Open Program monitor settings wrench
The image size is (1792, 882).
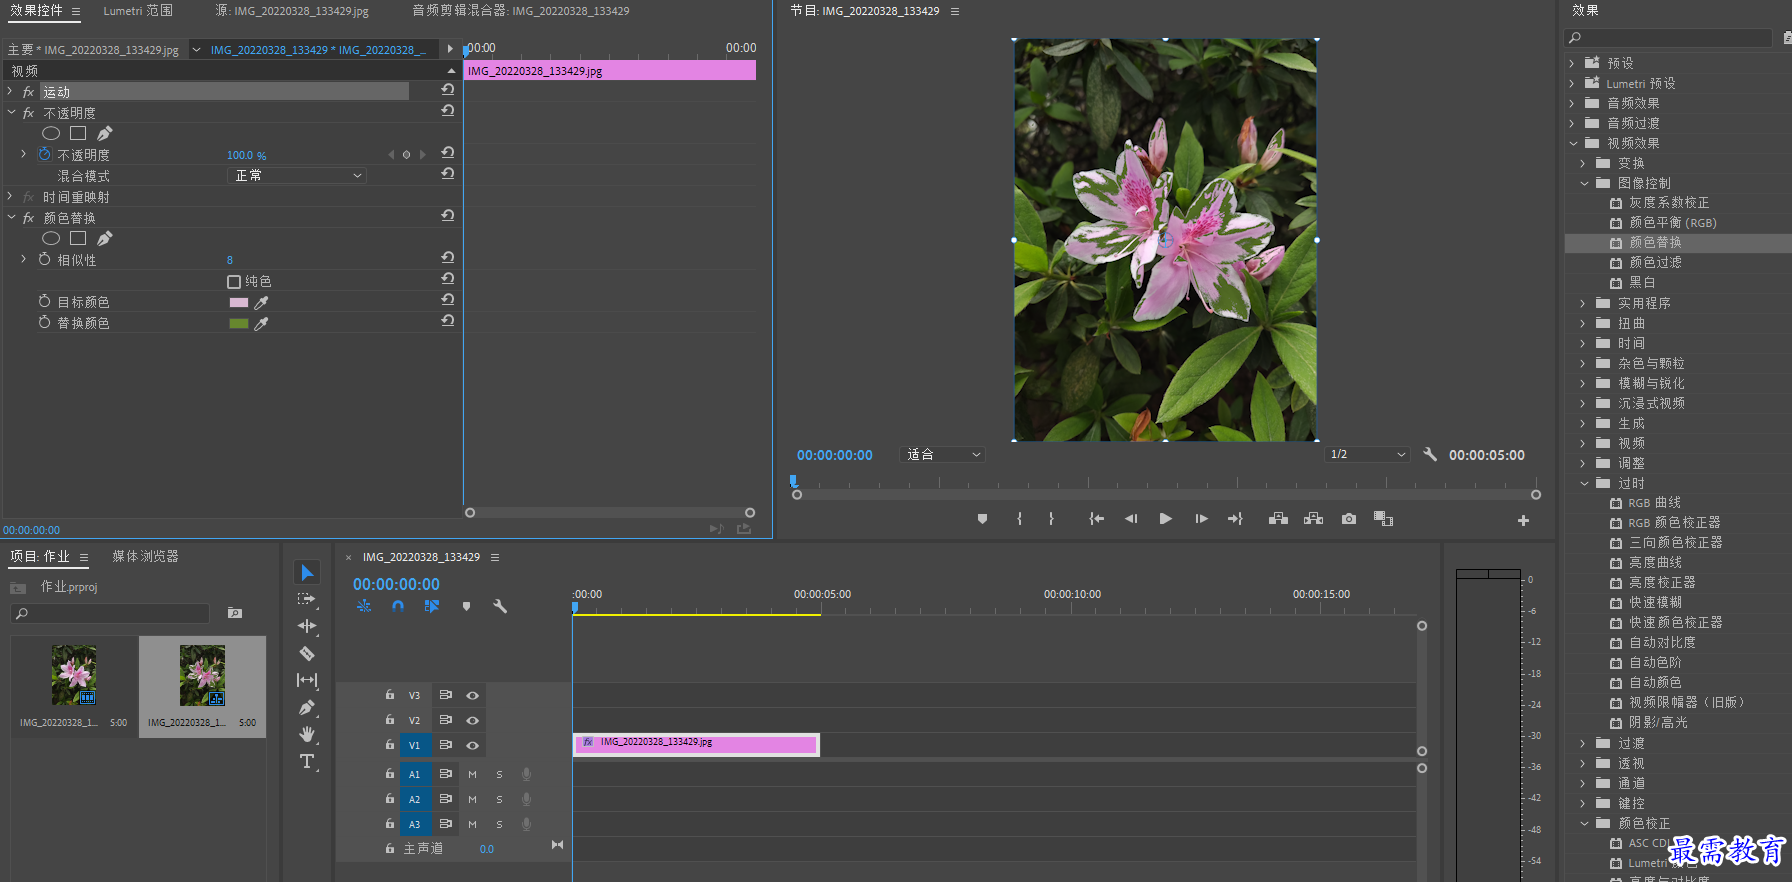point(1430,454)
